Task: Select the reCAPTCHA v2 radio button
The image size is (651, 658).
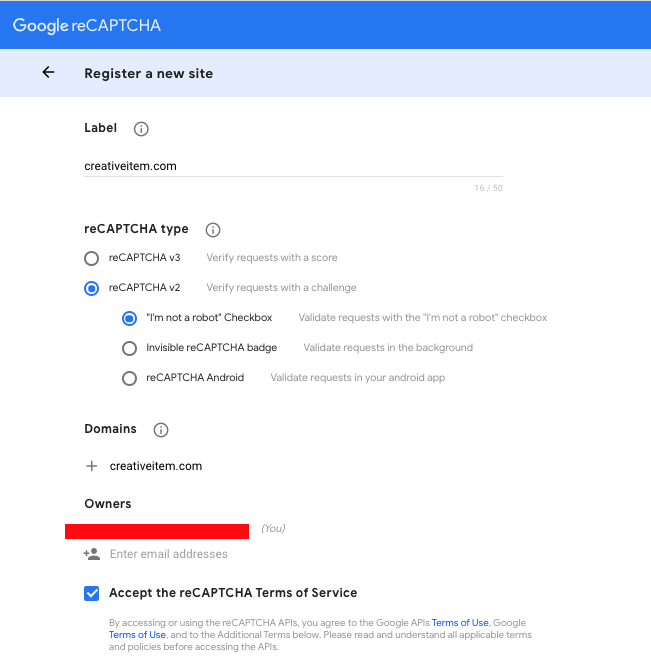Action: (92, 288)
